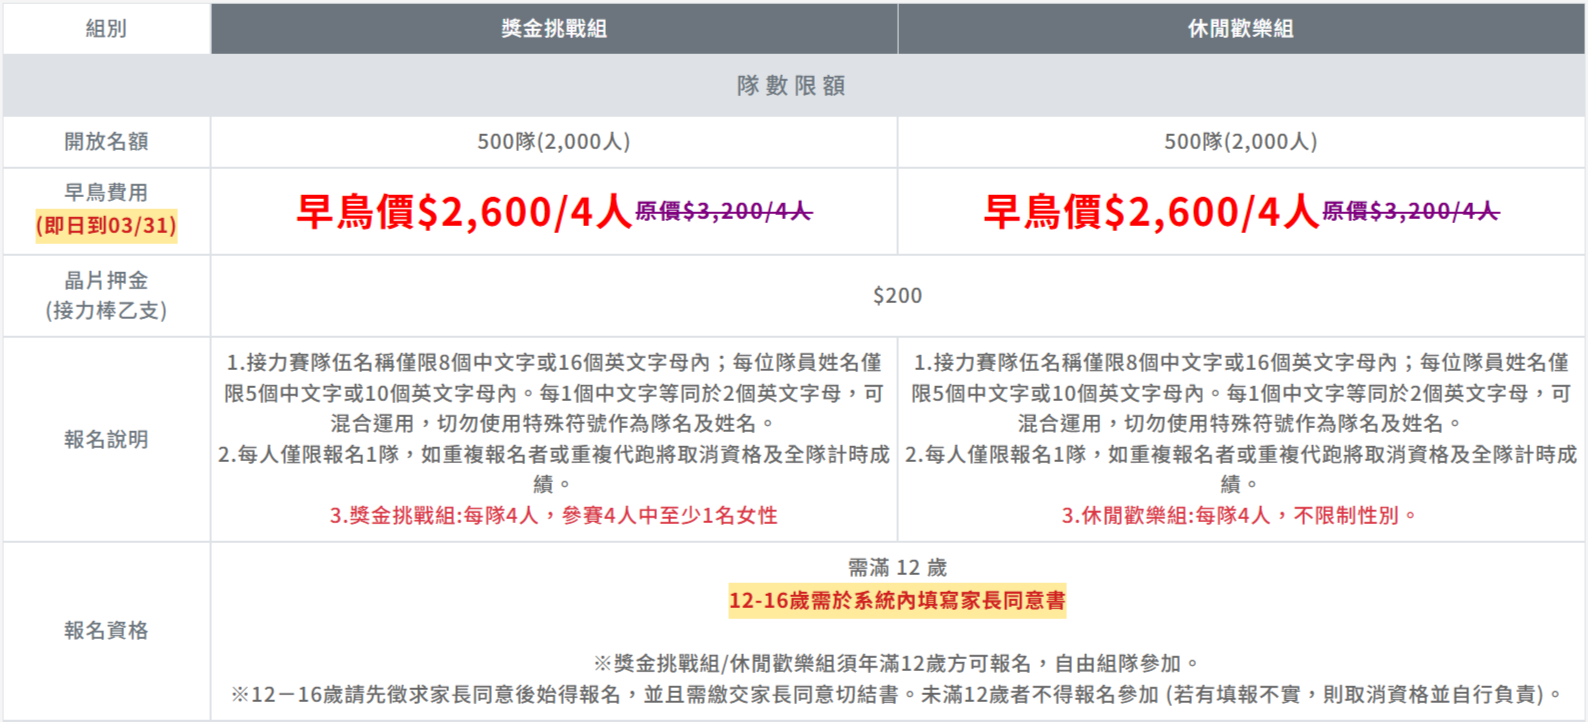Click the 報名說明 row label
This screenshot has width=1588, height=722.
[106, 440]
